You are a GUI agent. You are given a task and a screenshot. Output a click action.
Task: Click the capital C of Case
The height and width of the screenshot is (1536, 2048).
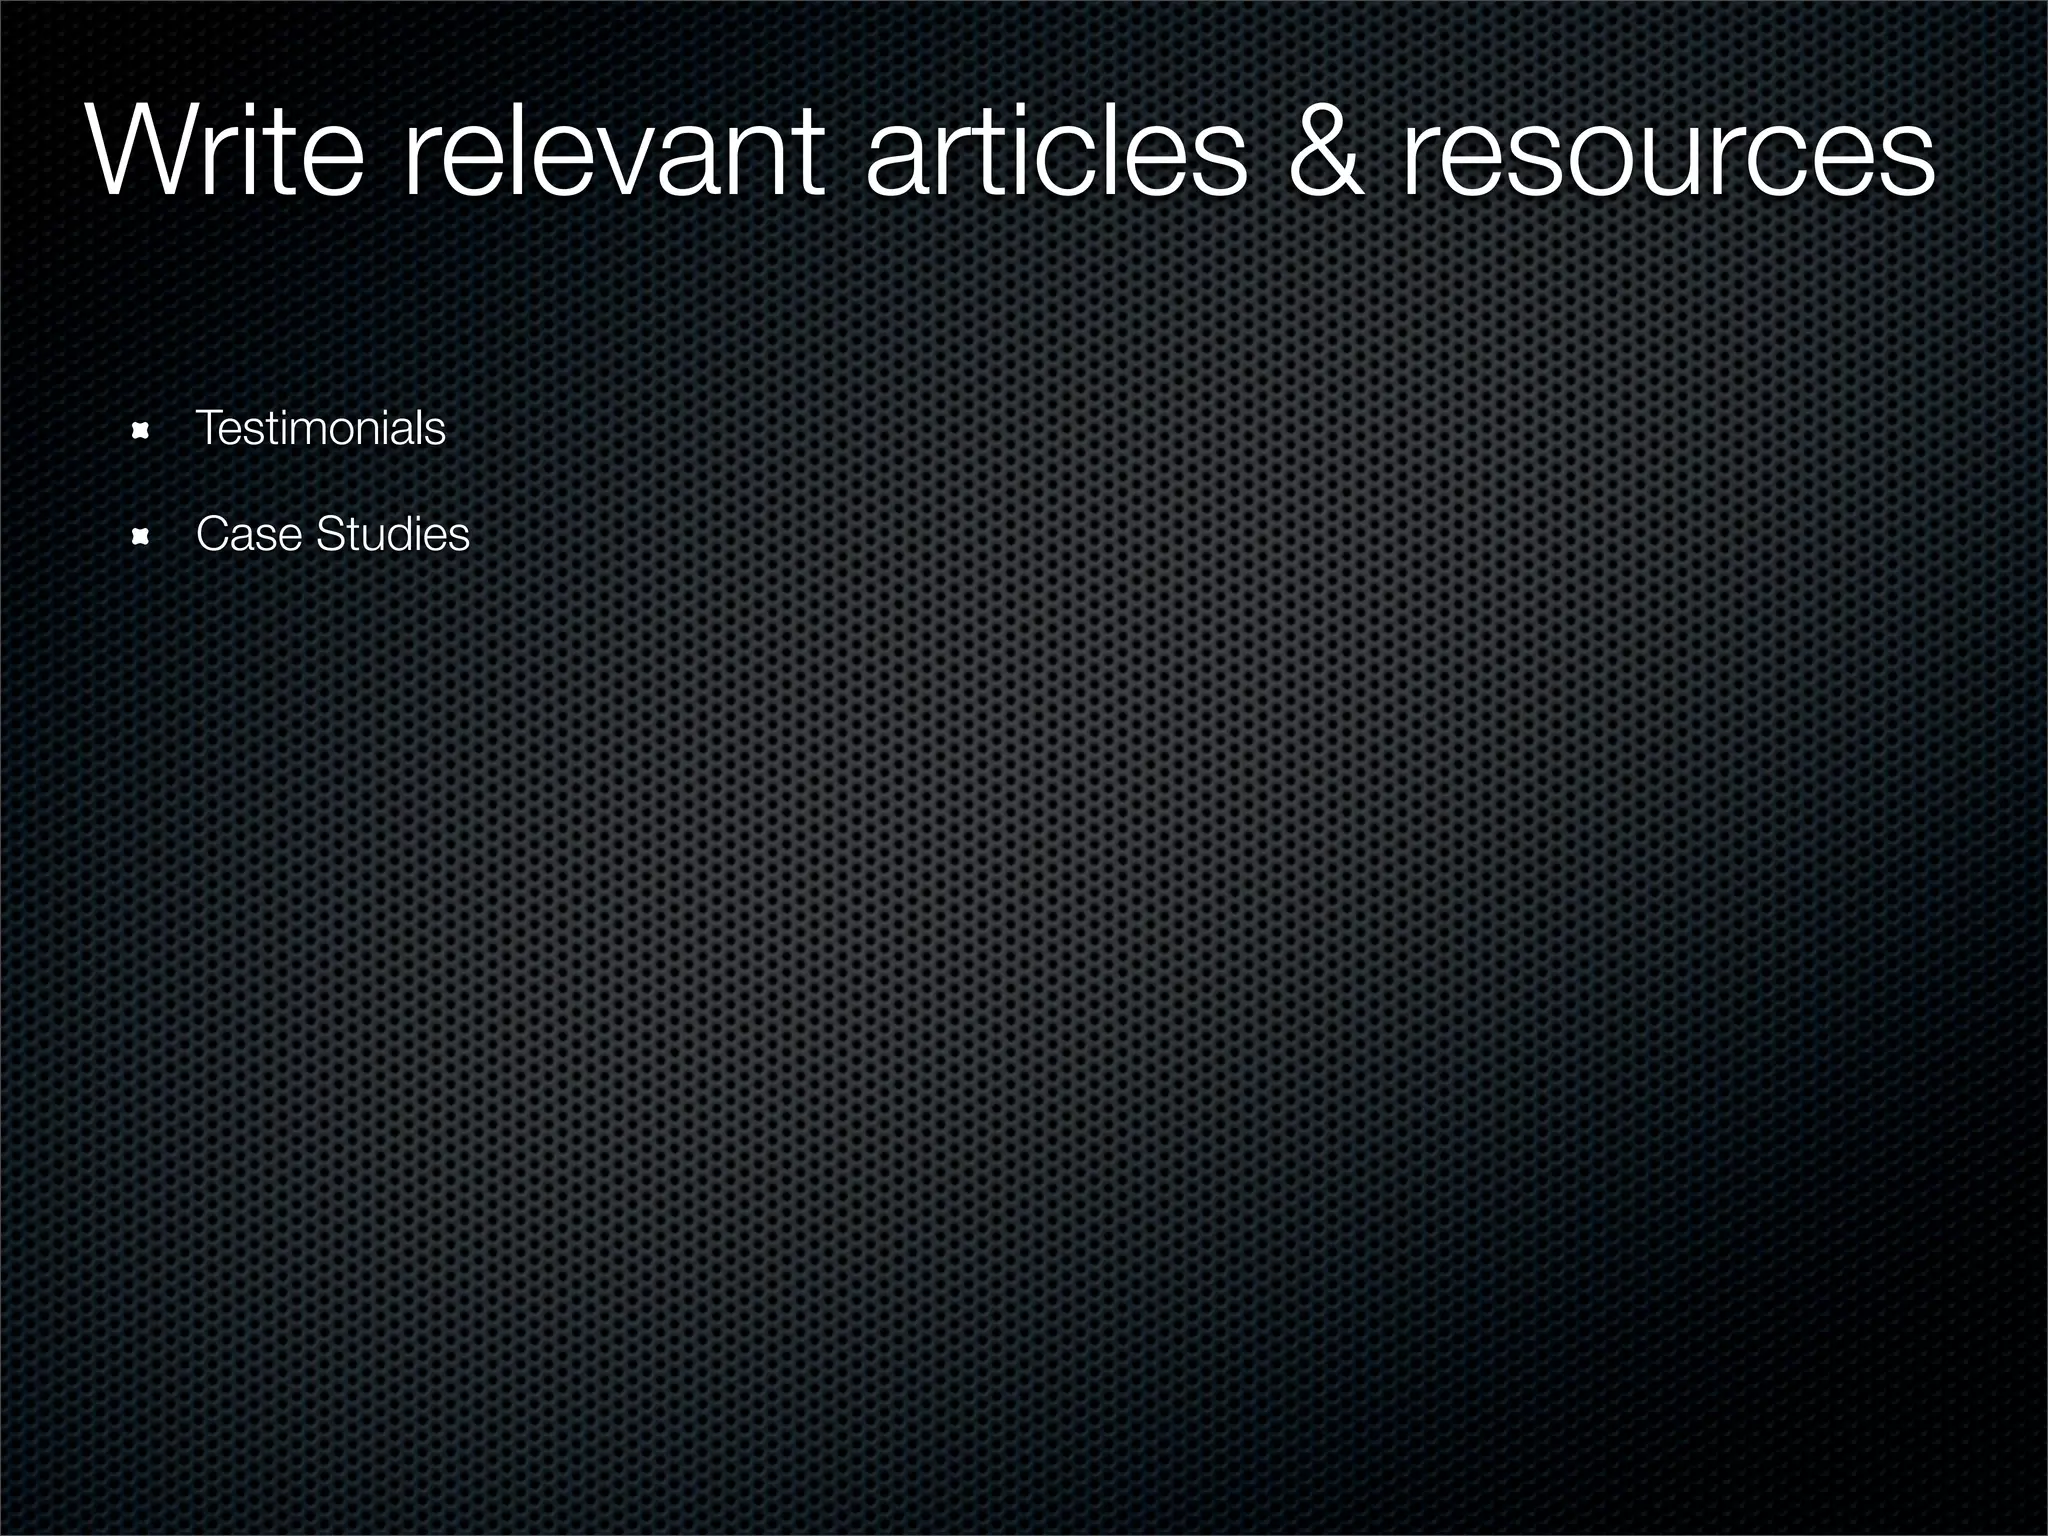pyautogui.click(x=212, y=535)
